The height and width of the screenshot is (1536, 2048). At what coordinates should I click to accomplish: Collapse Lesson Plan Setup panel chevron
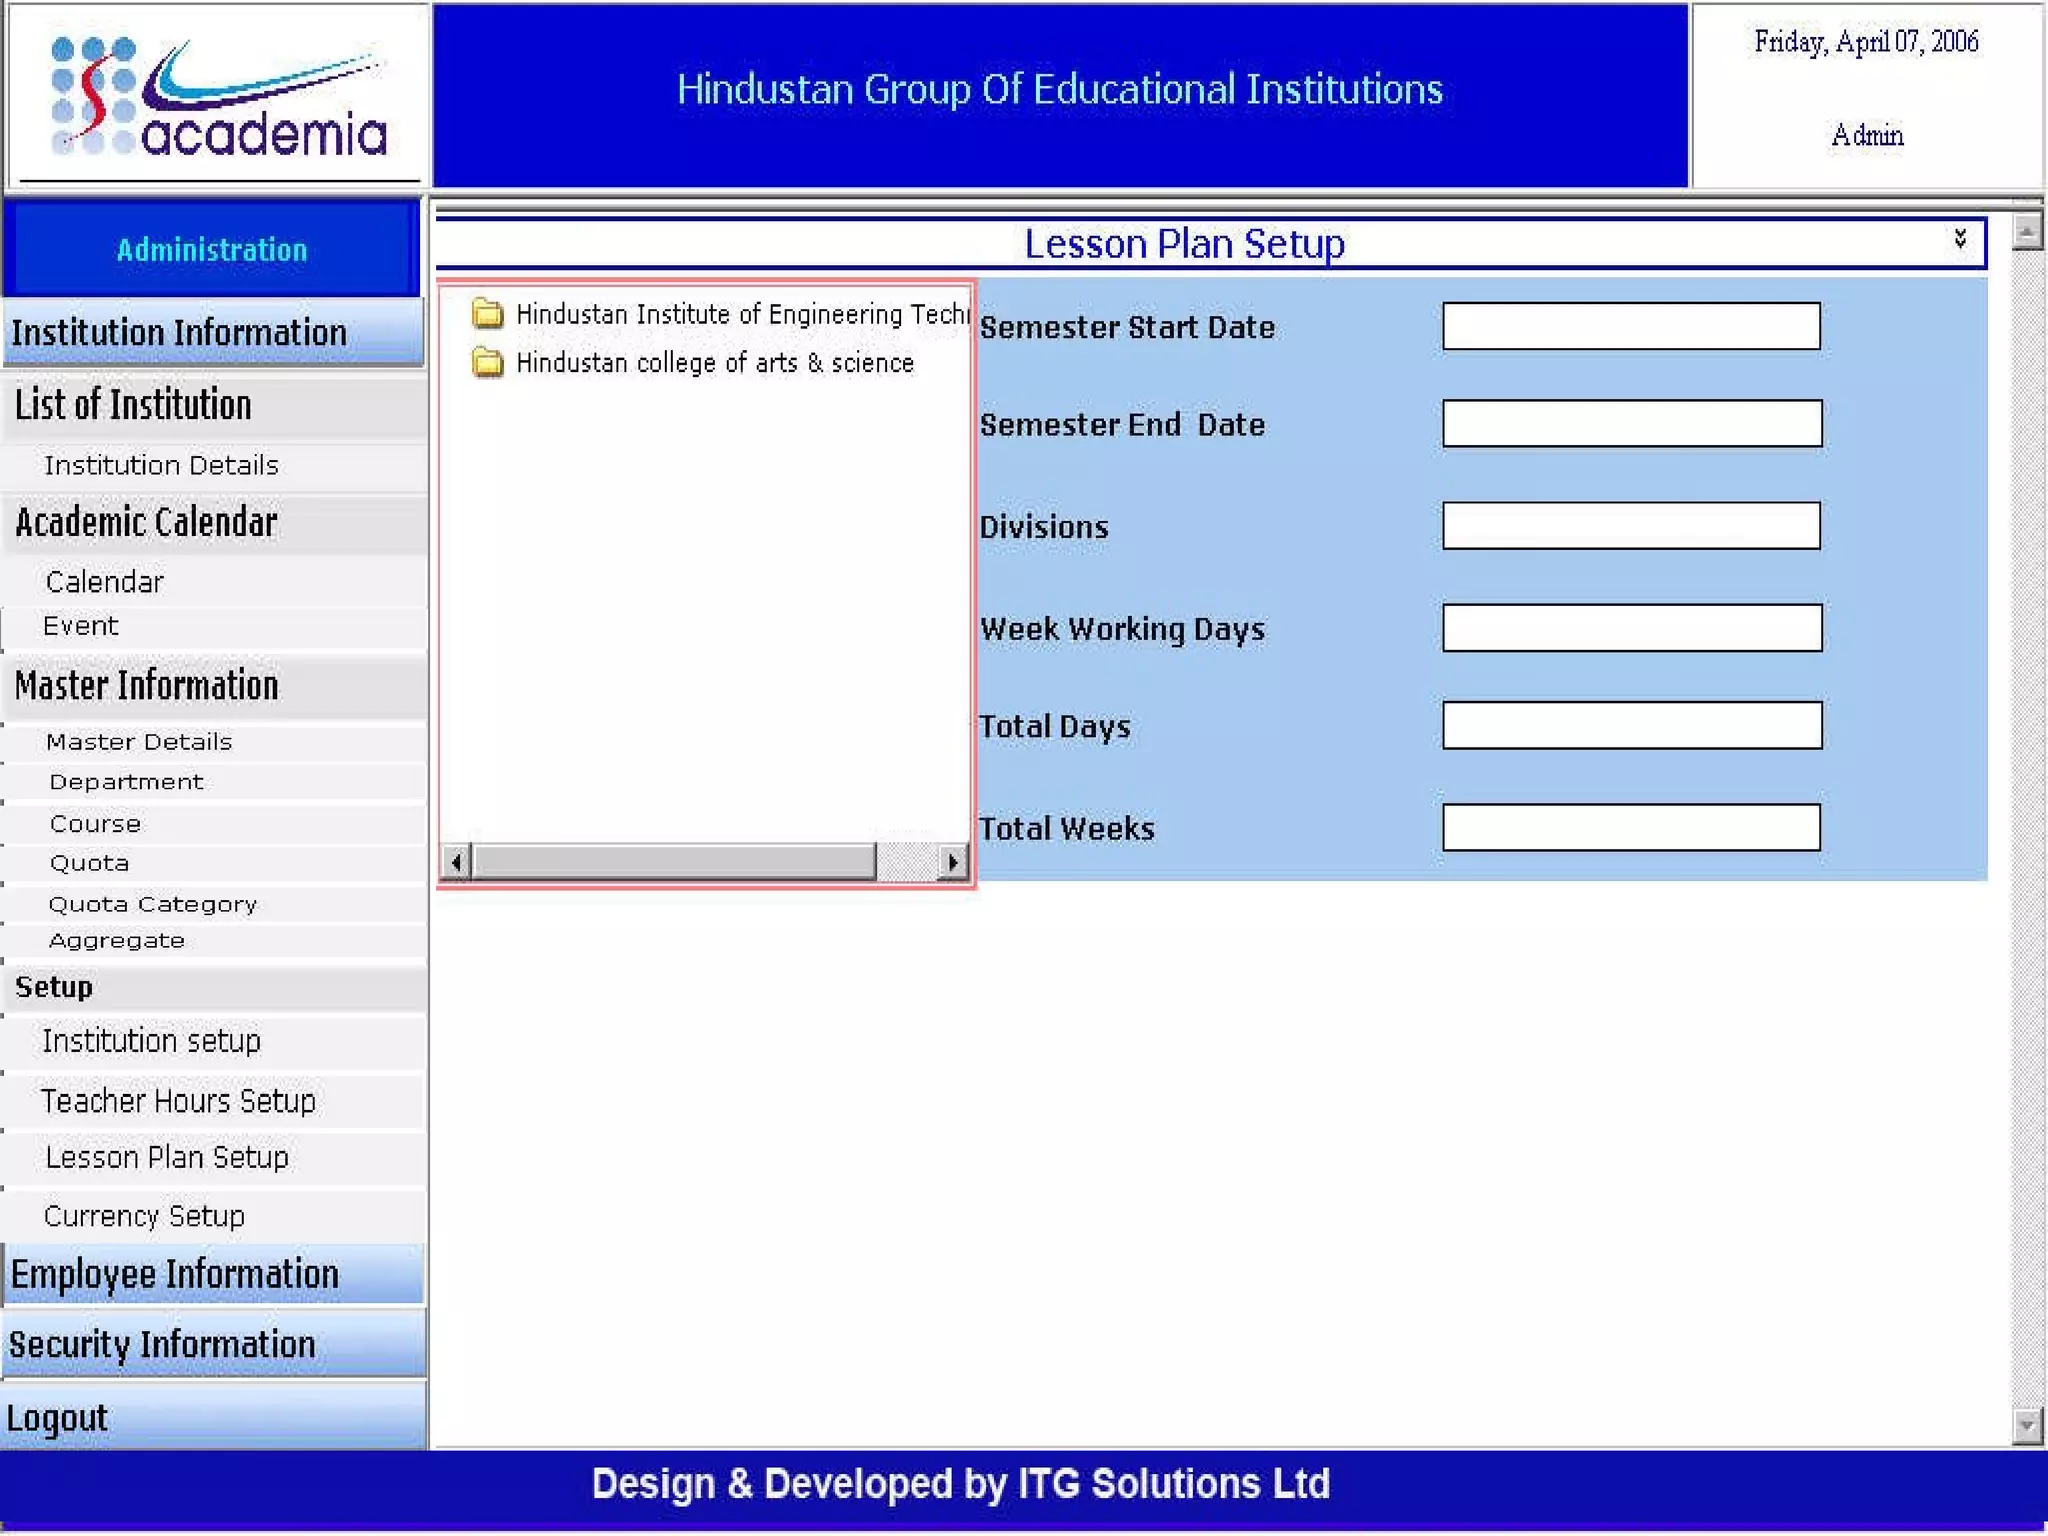tap(1959, 238)
